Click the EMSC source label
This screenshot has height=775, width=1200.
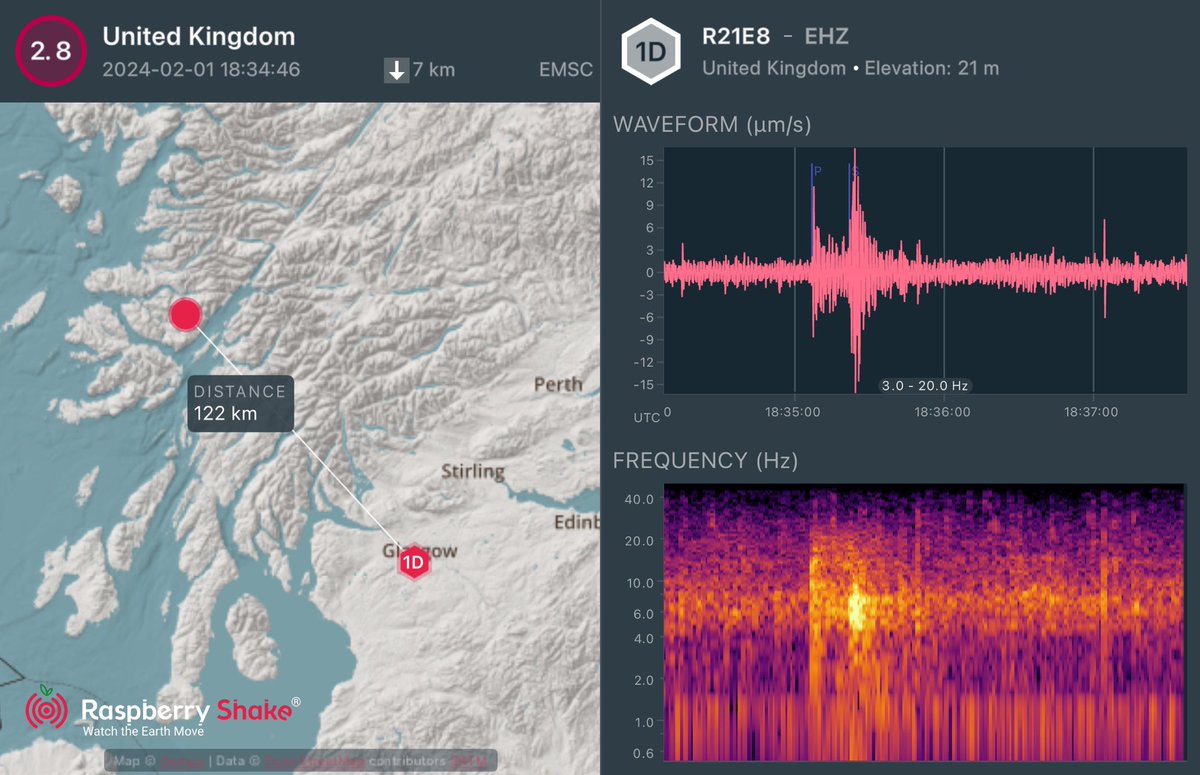tap(566, 70)
